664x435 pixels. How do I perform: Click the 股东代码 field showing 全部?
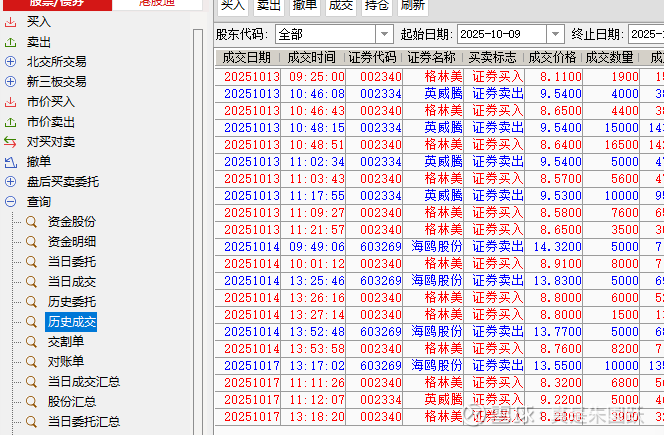point(325,34)
